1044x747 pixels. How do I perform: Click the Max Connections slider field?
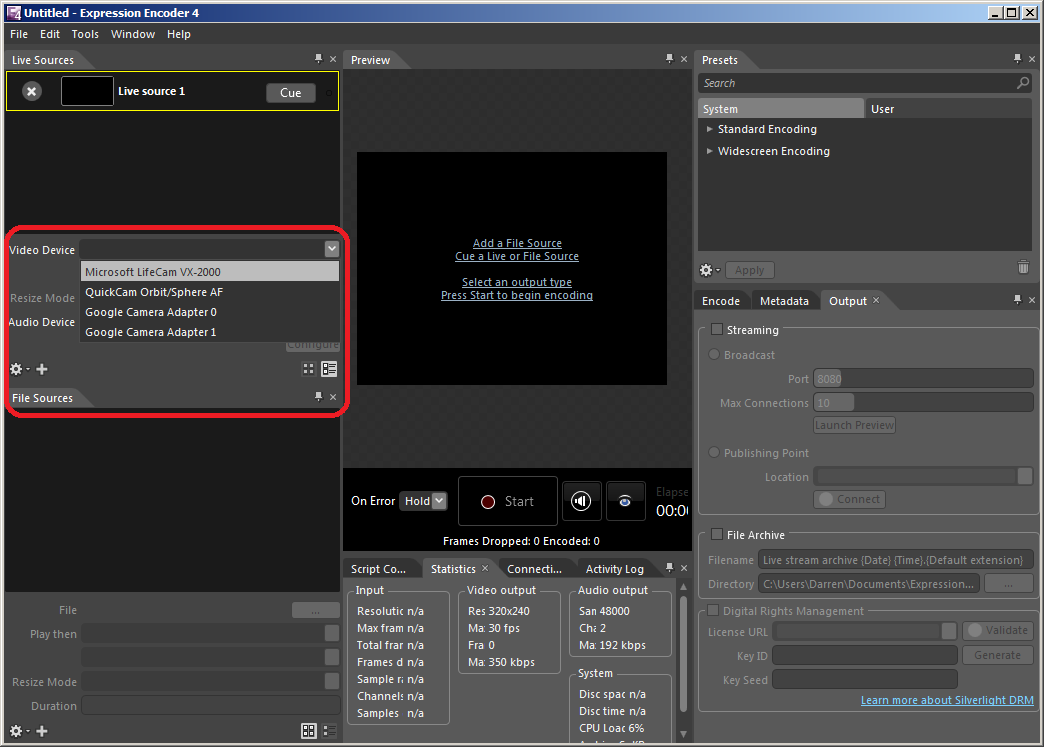pyautogui.click(x=922, y=403)
